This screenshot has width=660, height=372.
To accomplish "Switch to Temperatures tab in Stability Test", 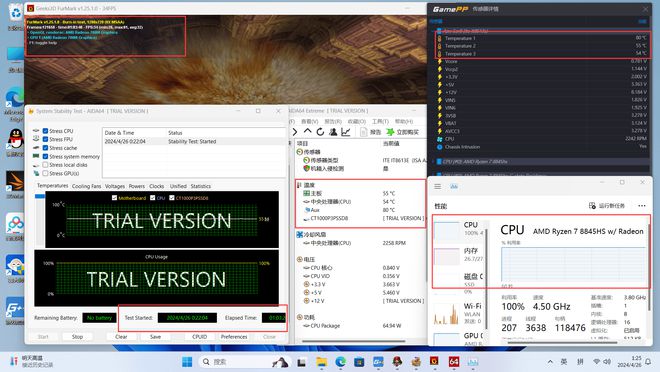I will tap(52, 186).
